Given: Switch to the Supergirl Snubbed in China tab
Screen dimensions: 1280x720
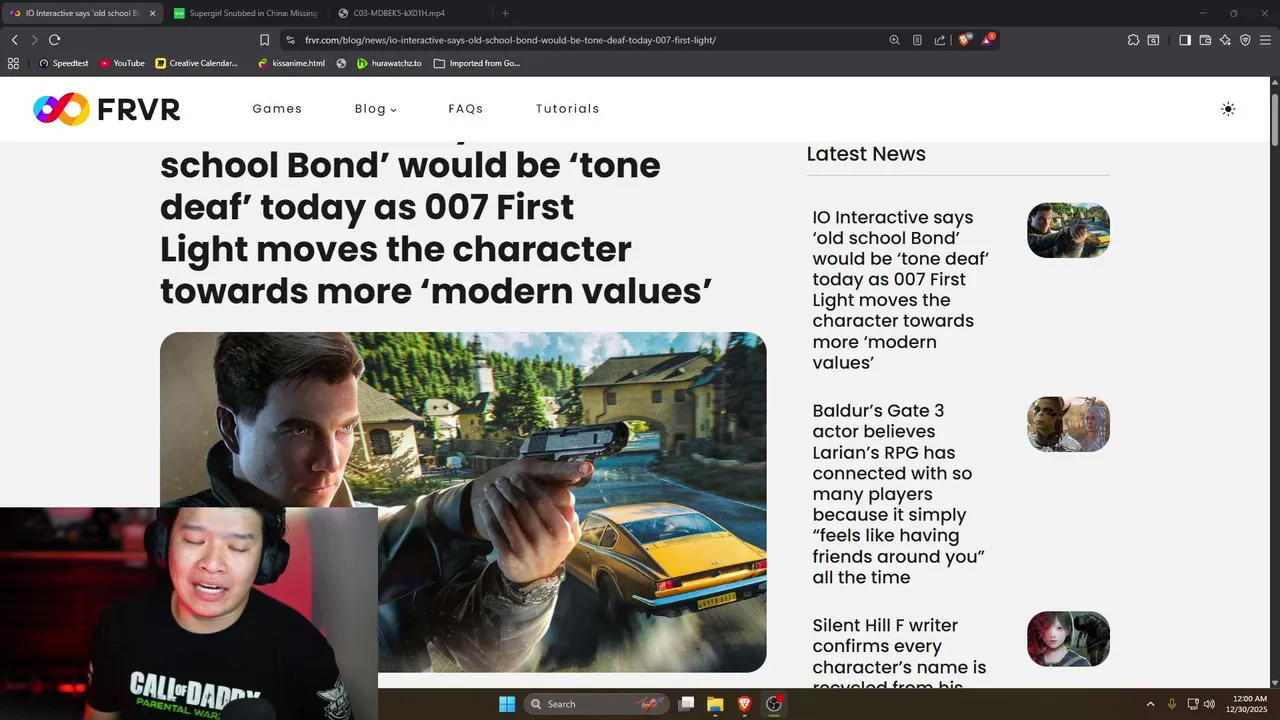Looking at the screenshot, I should click(245, 13).
